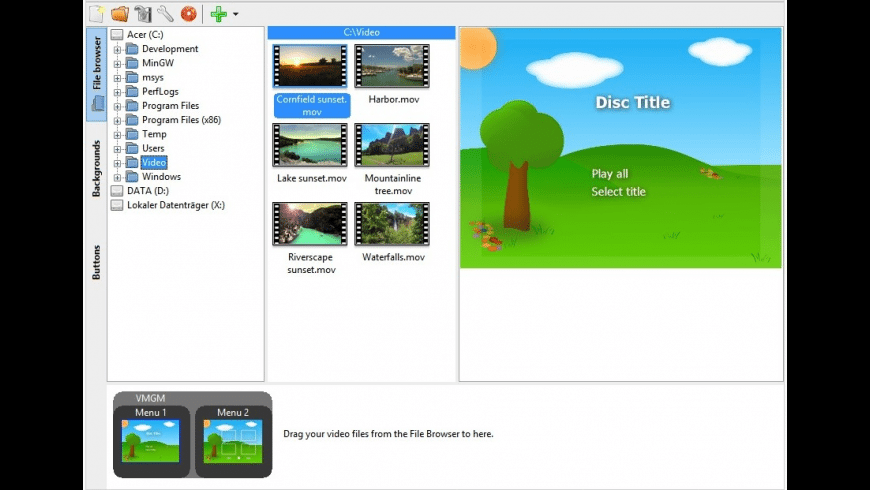
Task: Select the Disc Title text in menu preview
Action: point(633,102)
